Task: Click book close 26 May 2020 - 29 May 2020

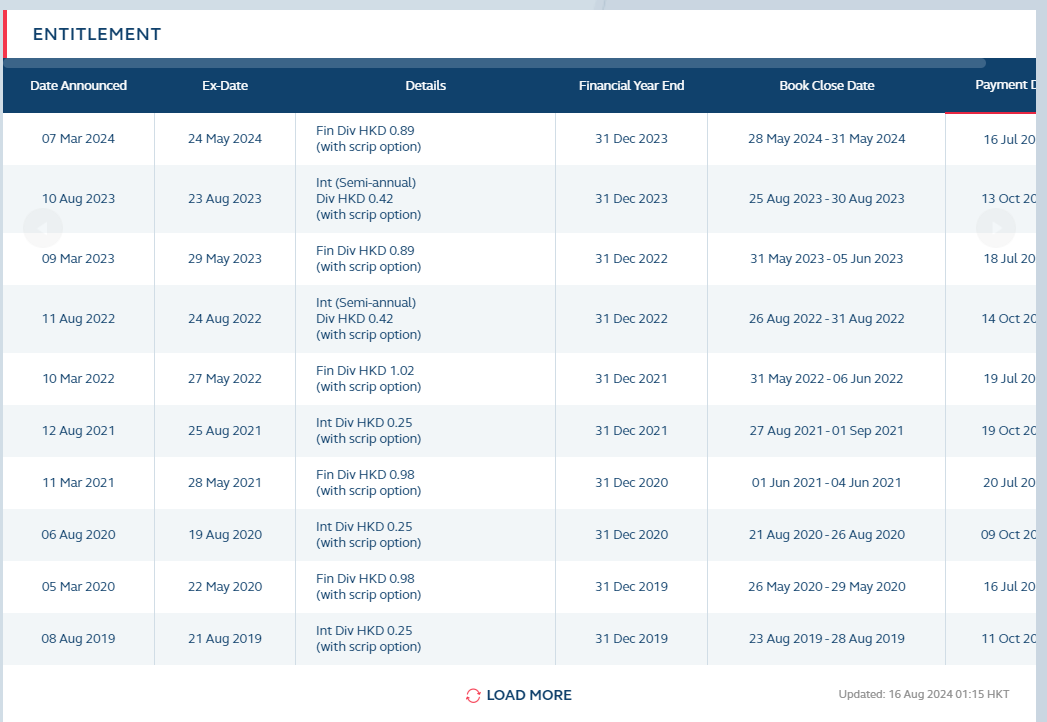Action: click(x=827, y=586)
